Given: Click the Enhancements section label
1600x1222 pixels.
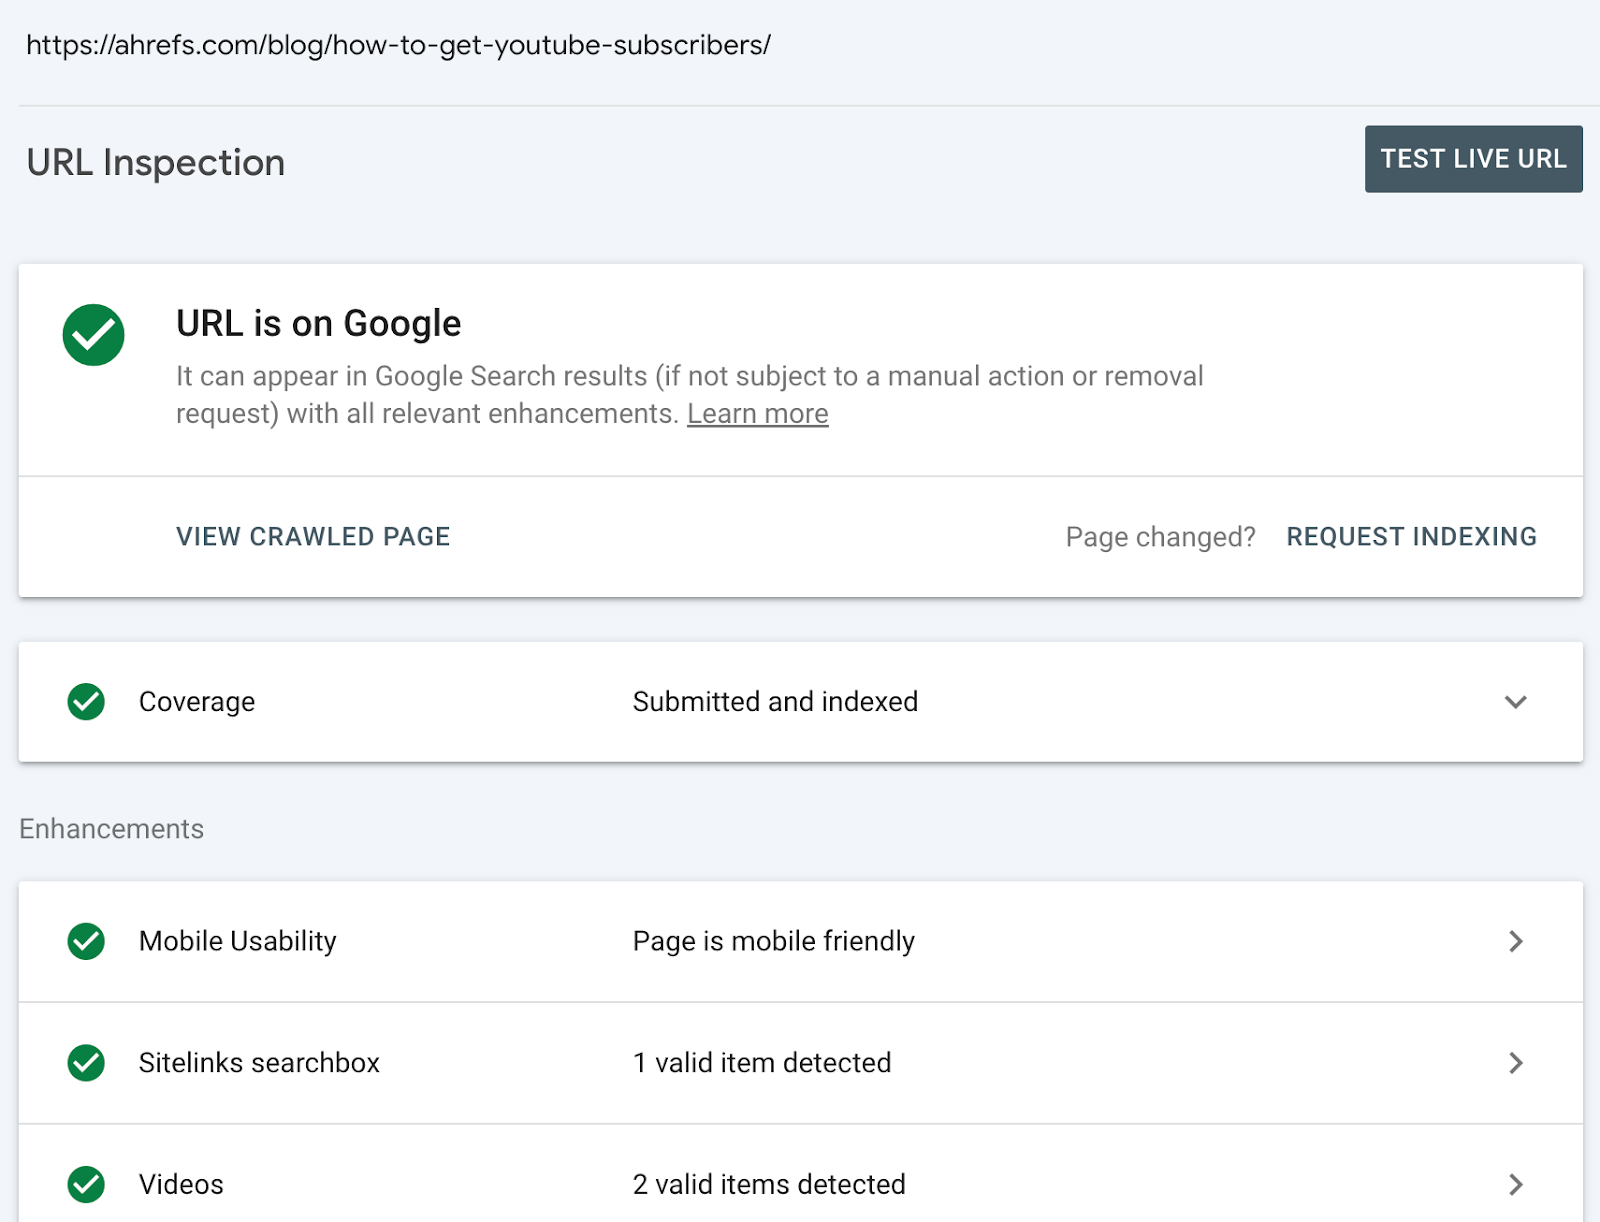Looking at the screenshot, I should (112, 829).
